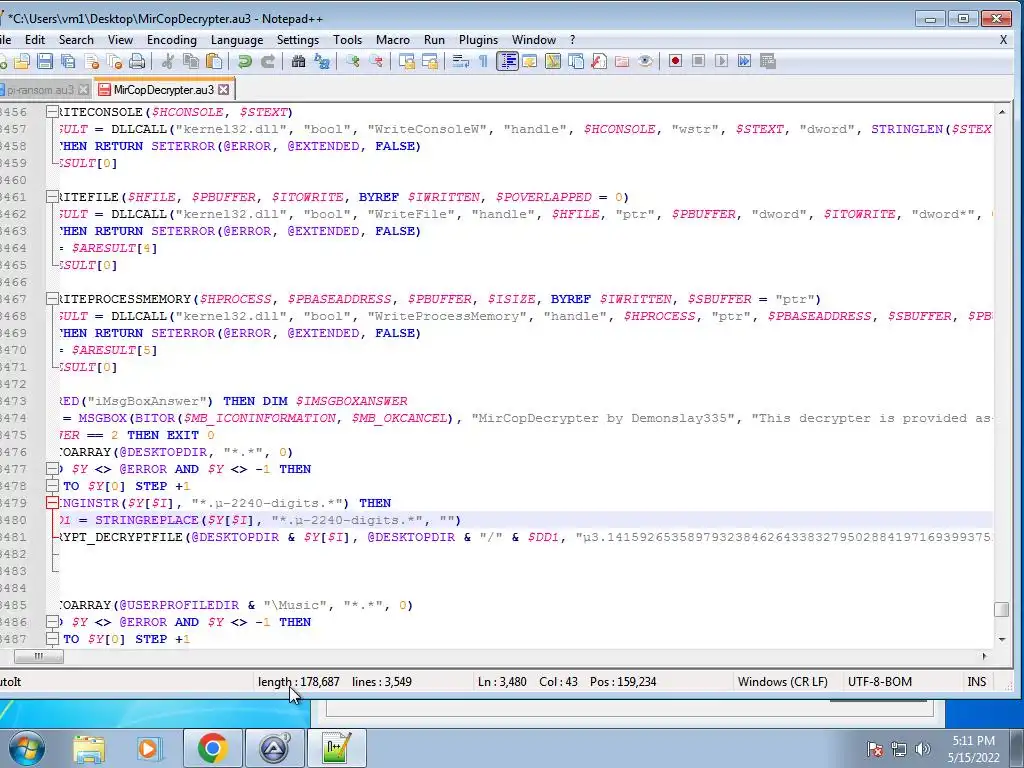The height and width of the screenshot is (768, 1024).
Task: Open the Plugins menu
Action: [x=478, y=40]
